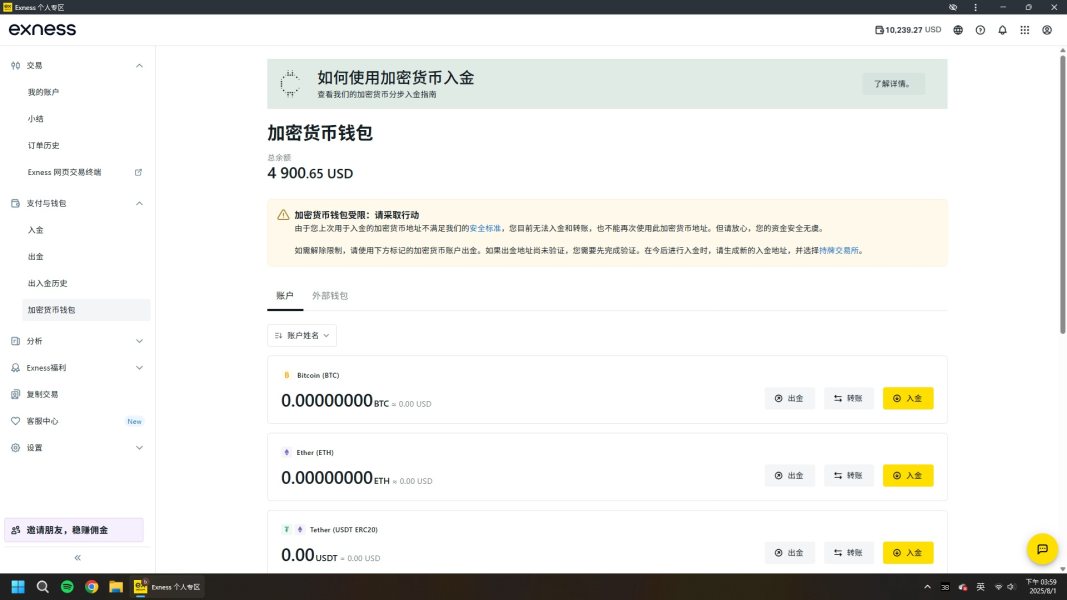Open the 安全标准 link in the warning
The height and width of the screenshot is (600, 1067).
(485, 229)
